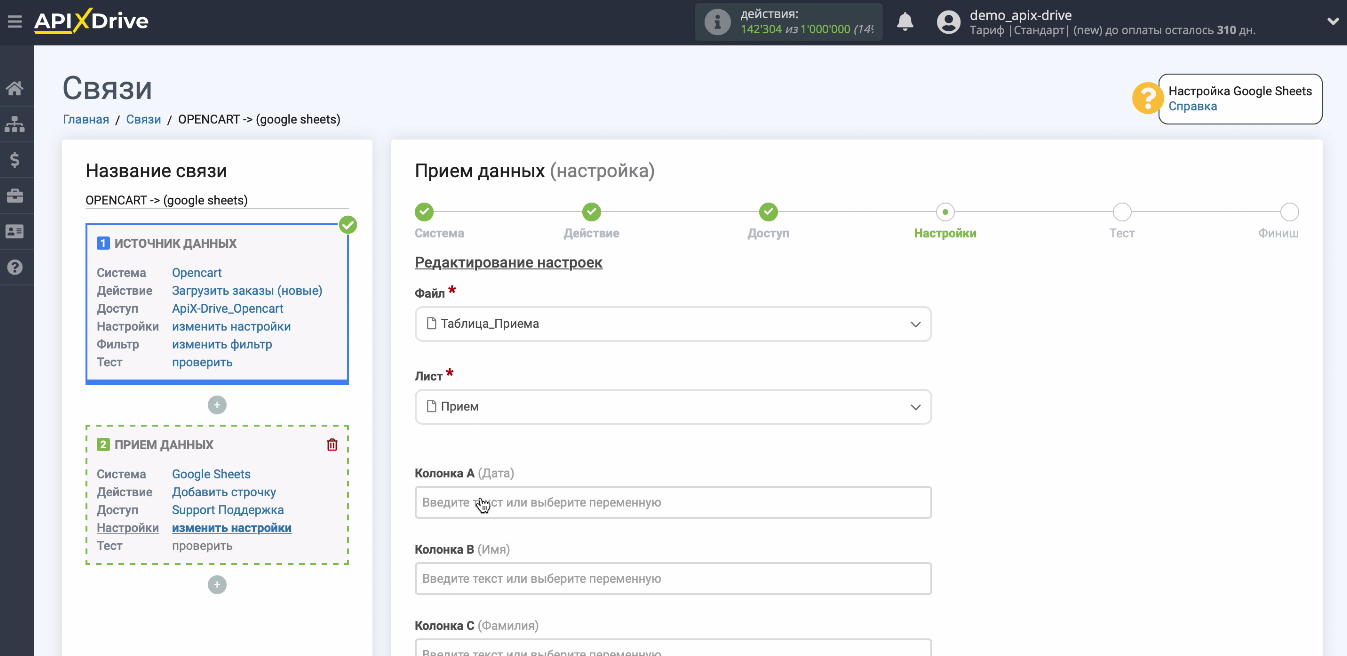This screenshot has height=656, width=1347.
Task: Click Колонка B (Имя) input field
Action: [x=673, y=579]
